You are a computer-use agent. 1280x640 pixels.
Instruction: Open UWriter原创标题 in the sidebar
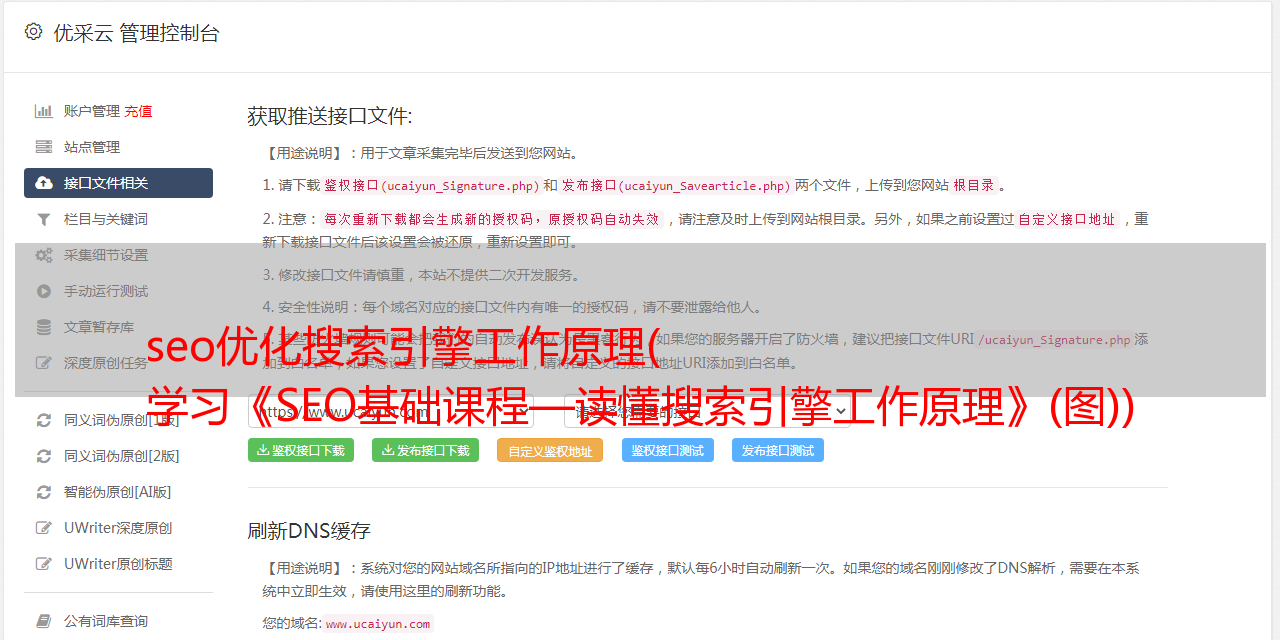118,564
